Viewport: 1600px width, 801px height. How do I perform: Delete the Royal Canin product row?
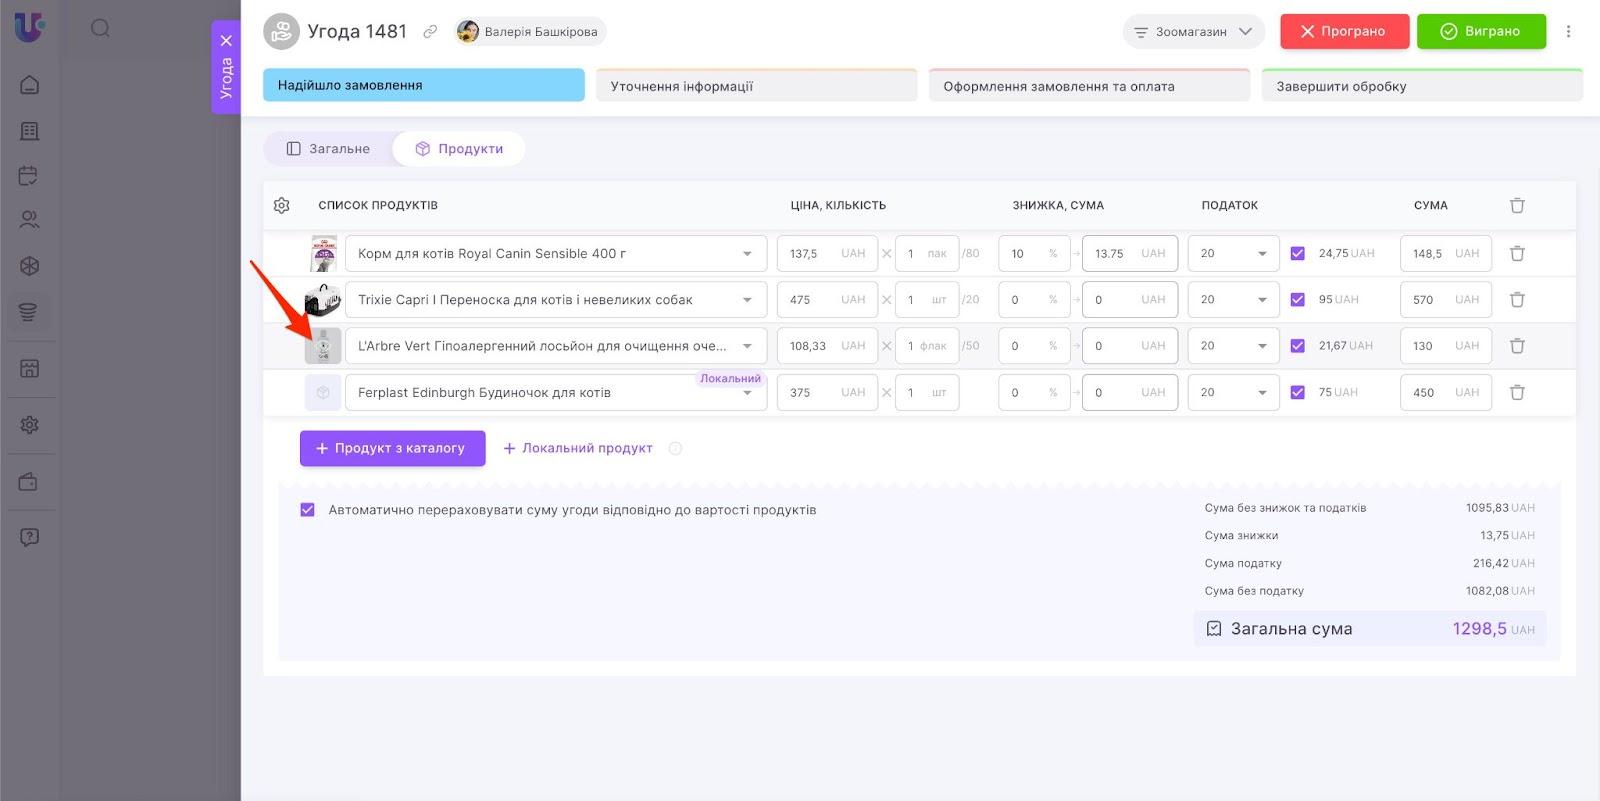pos(1516,254)
